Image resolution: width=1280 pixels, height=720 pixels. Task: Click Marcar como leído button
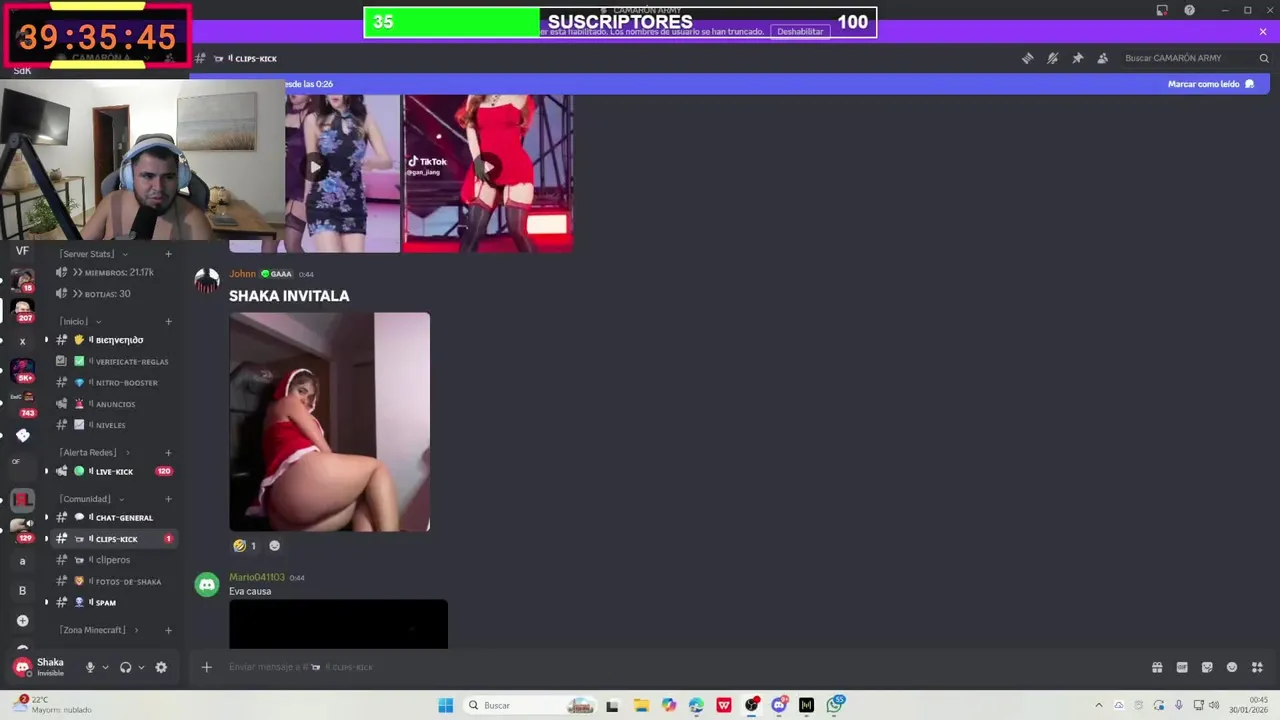click(x=1210, y=84)
